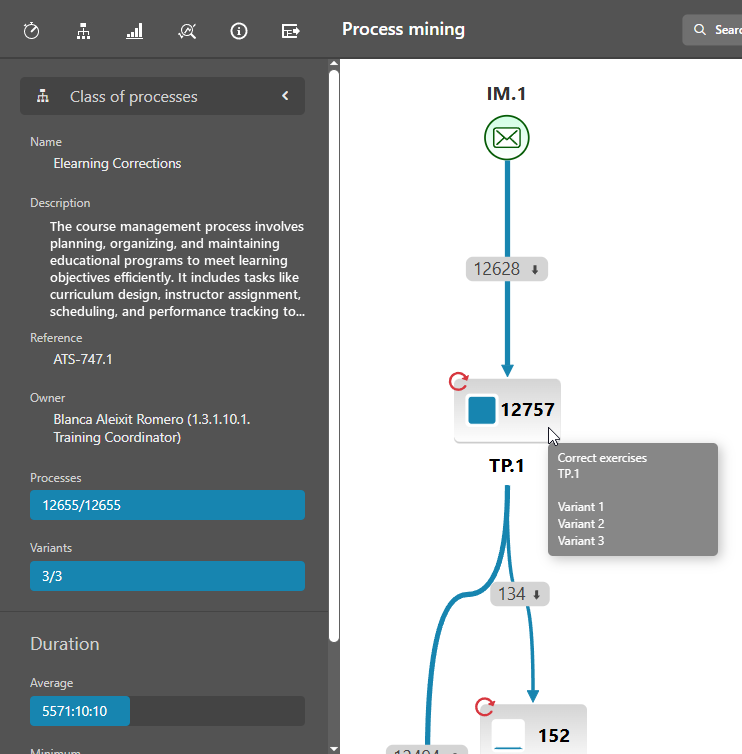Click the 12628 transition count label
The image size is (742, 754).
tap(507, 269)
